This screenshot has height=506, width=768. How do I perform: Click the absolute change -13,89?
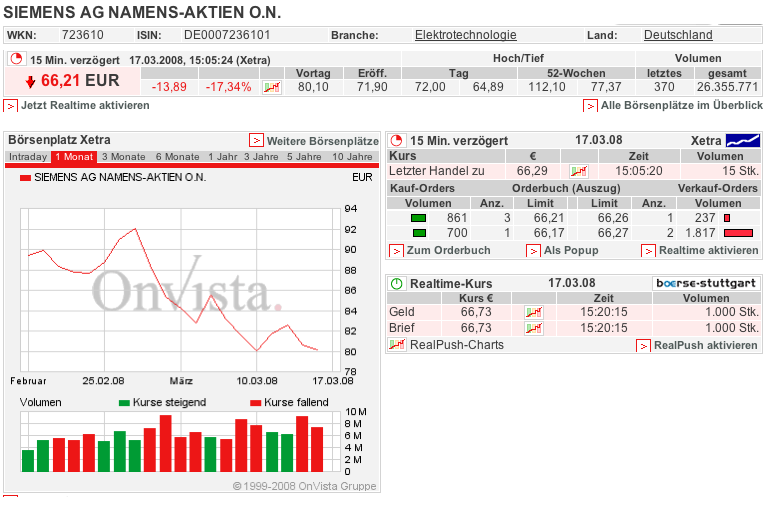point(169,87)
